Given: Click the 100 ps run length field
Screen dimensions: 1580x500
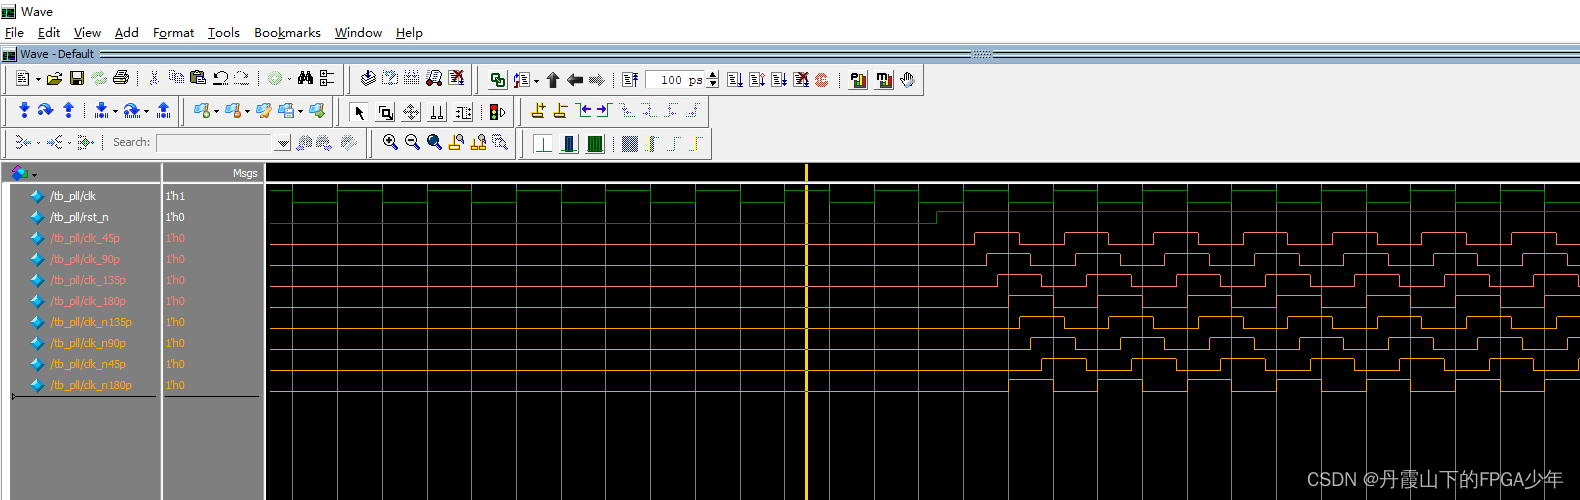Looking at the screenshot, I should [x=674, y=80].
